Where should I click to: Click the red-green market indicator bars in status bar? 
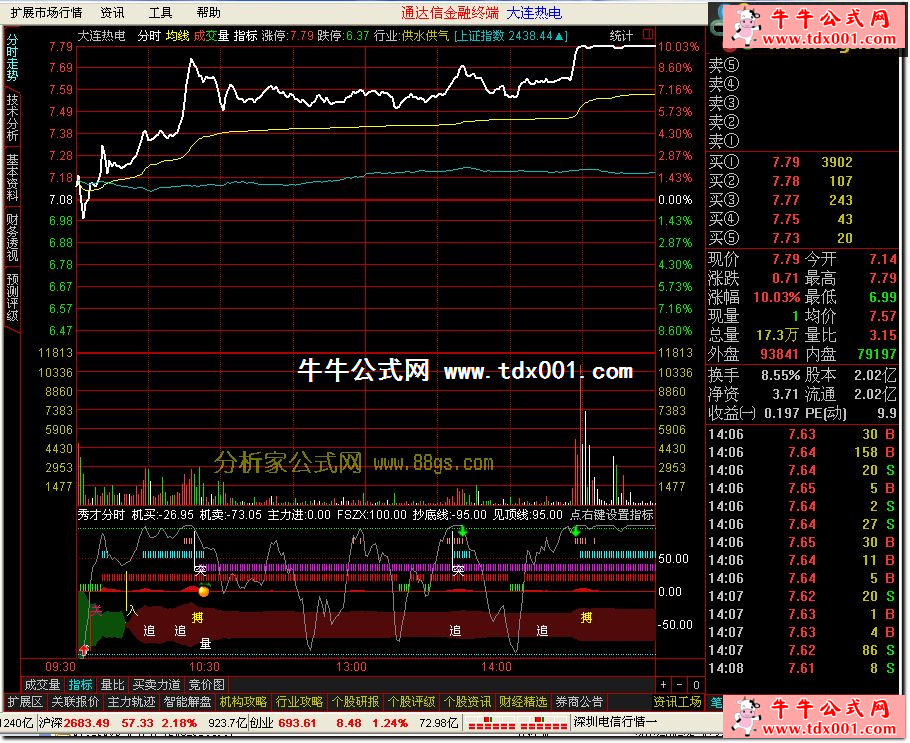[517, 723]
